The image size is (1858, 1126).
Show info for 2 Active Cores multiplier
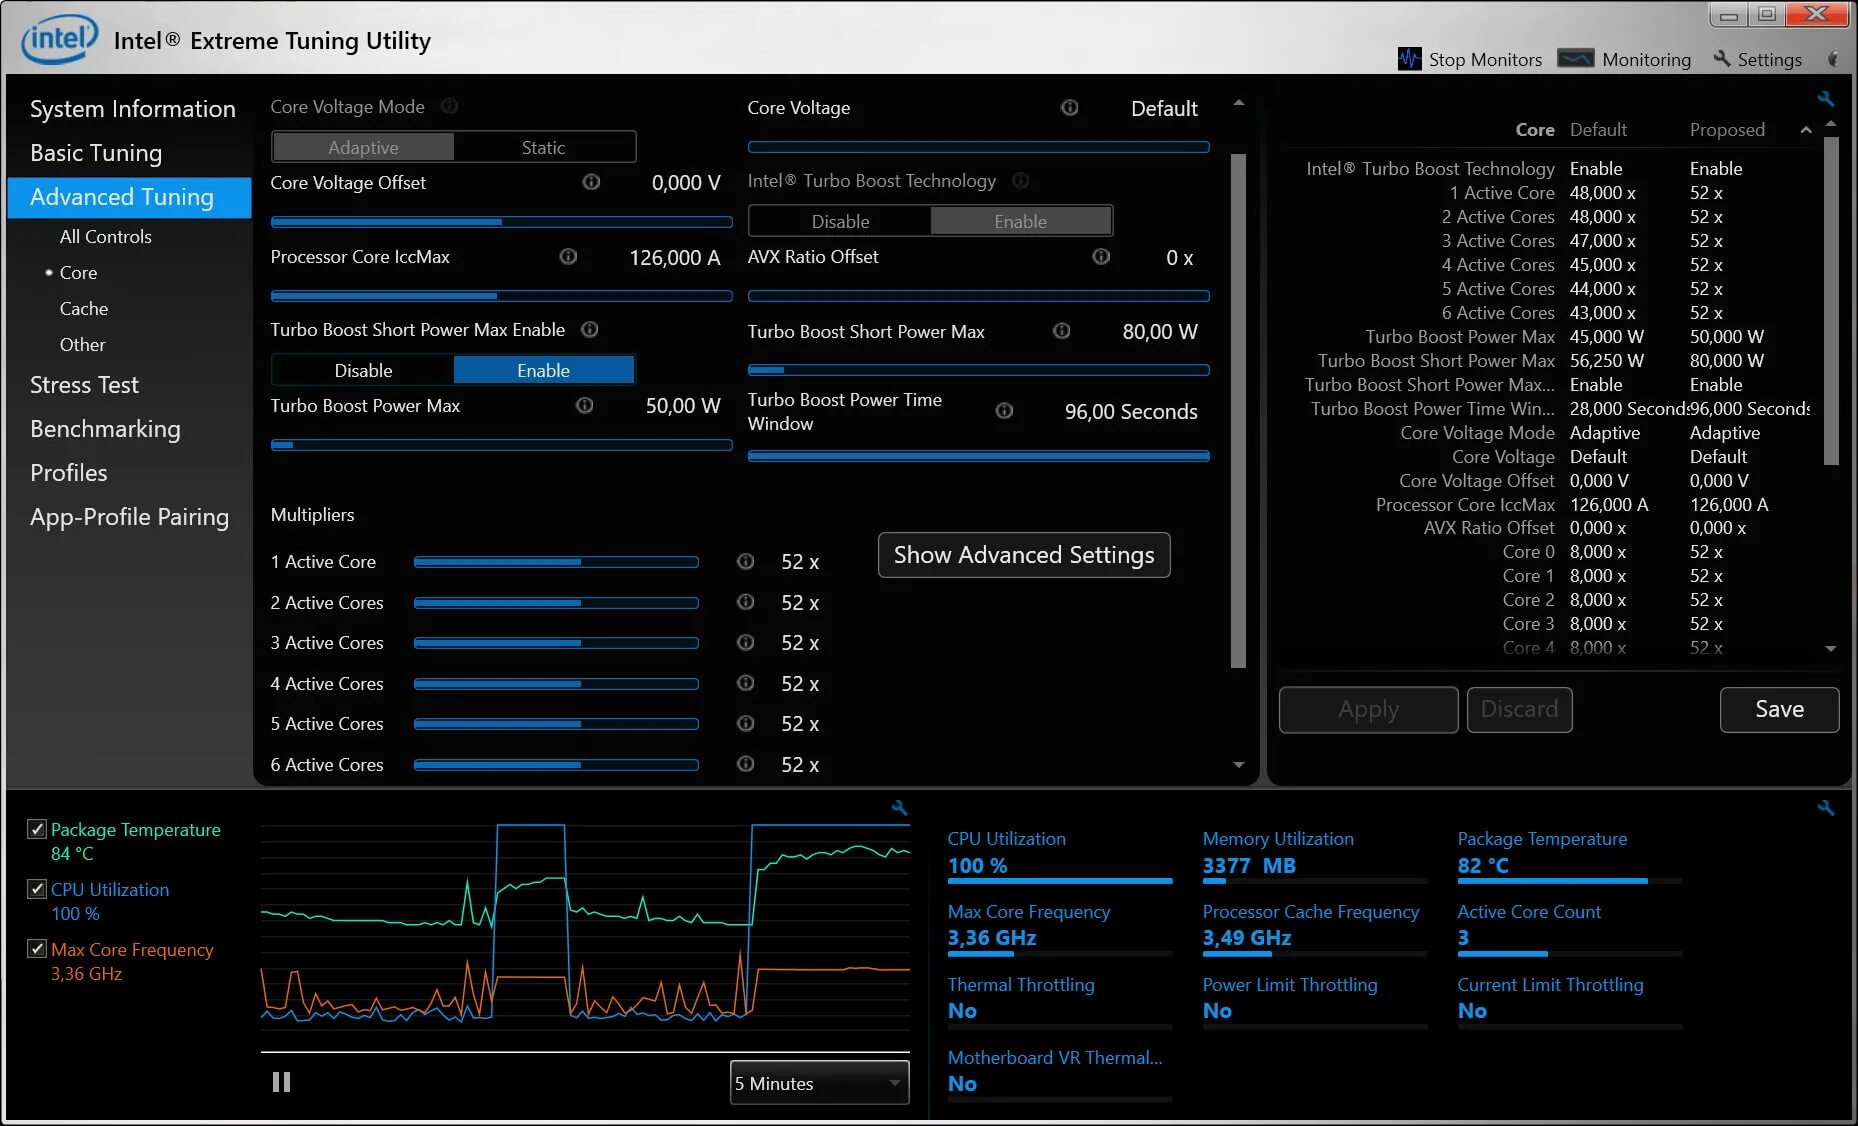tap(746, 602)
